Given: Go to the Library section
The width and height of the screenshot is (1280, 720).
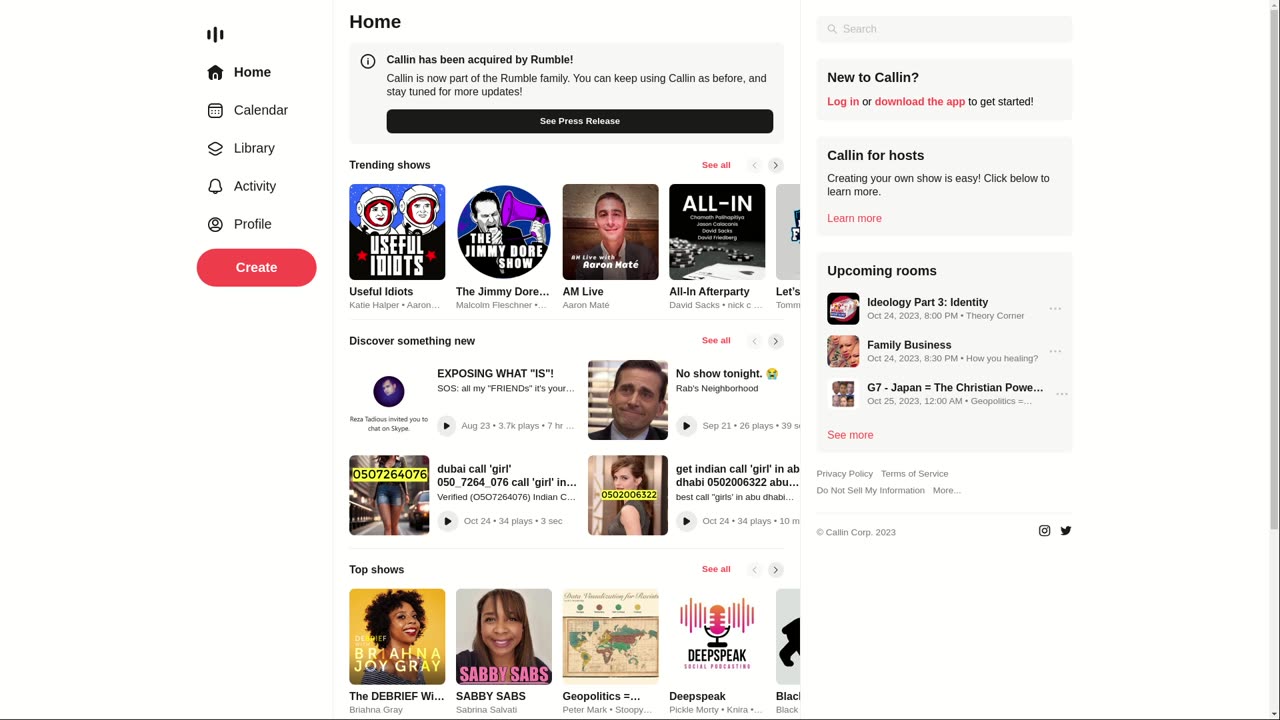Looking at the screenshot, I should coord(241,148).
